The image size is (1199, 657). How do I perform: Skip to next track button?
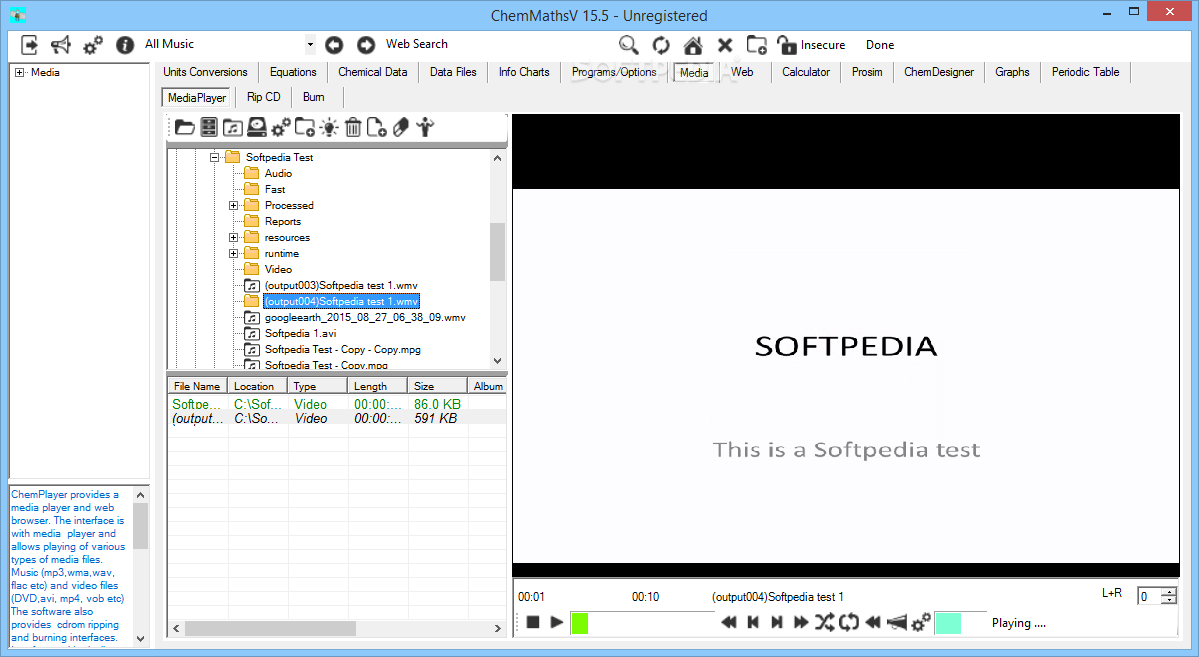point(777,623)
